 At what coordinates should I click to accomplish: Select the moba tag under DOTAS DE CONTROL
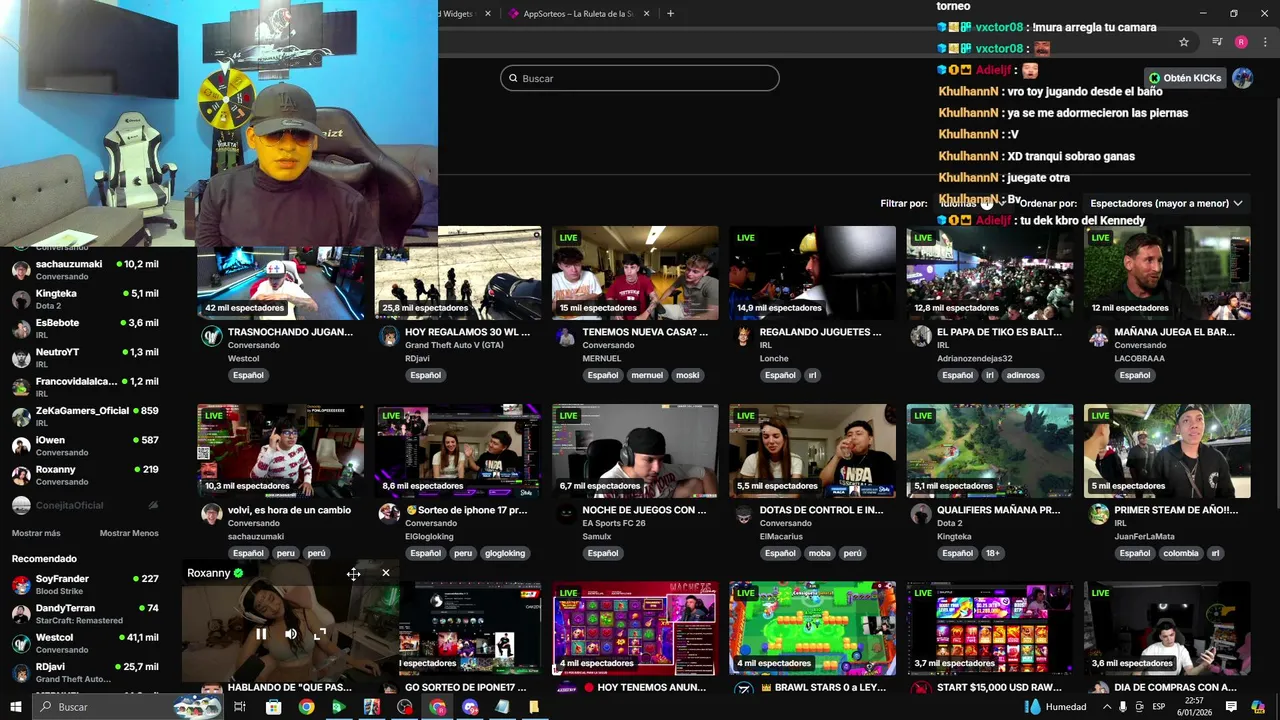click(820, 553)
